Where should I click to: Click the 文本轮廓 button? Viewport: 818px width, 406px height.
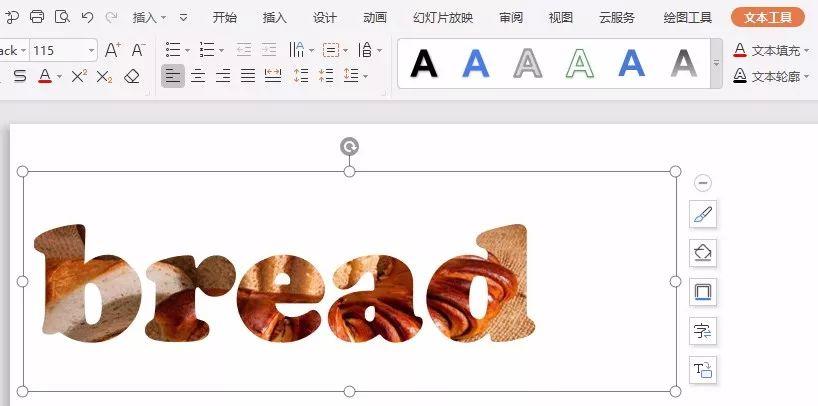(771, 76)
